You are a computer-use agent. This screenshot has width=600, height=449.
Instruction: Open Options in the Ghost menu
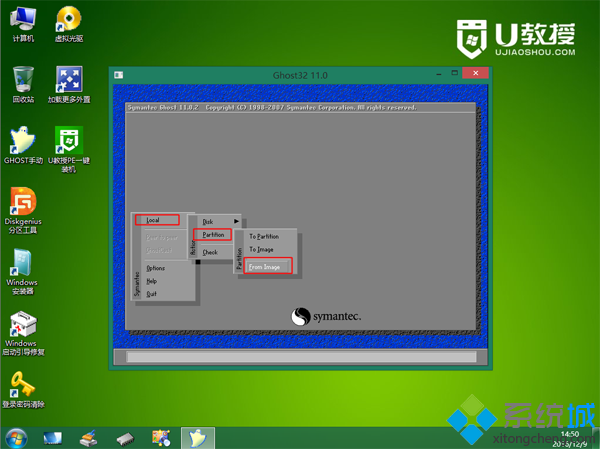[x=156, y=268]
